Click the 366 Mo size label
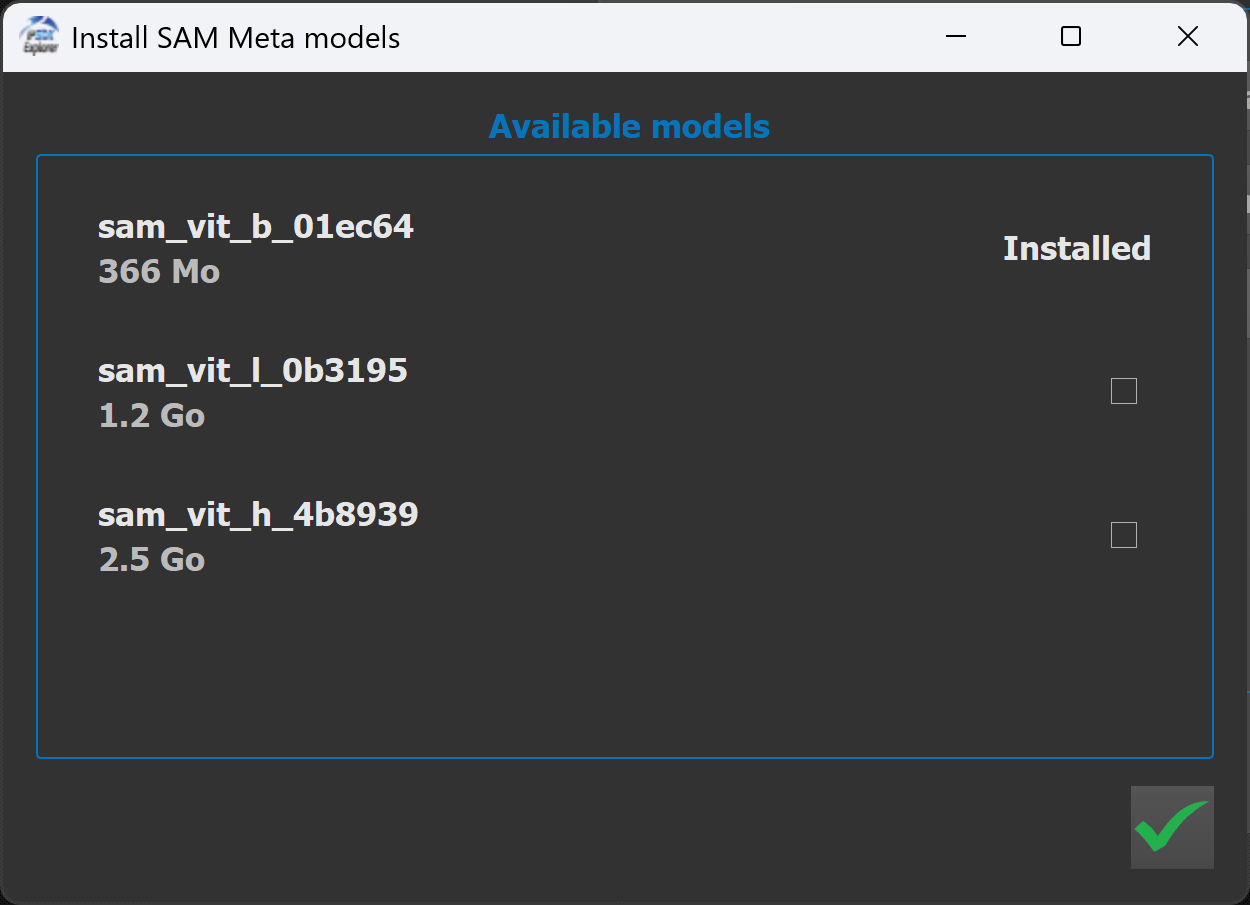The image size is (1250, 905). (x=159, y=272)
